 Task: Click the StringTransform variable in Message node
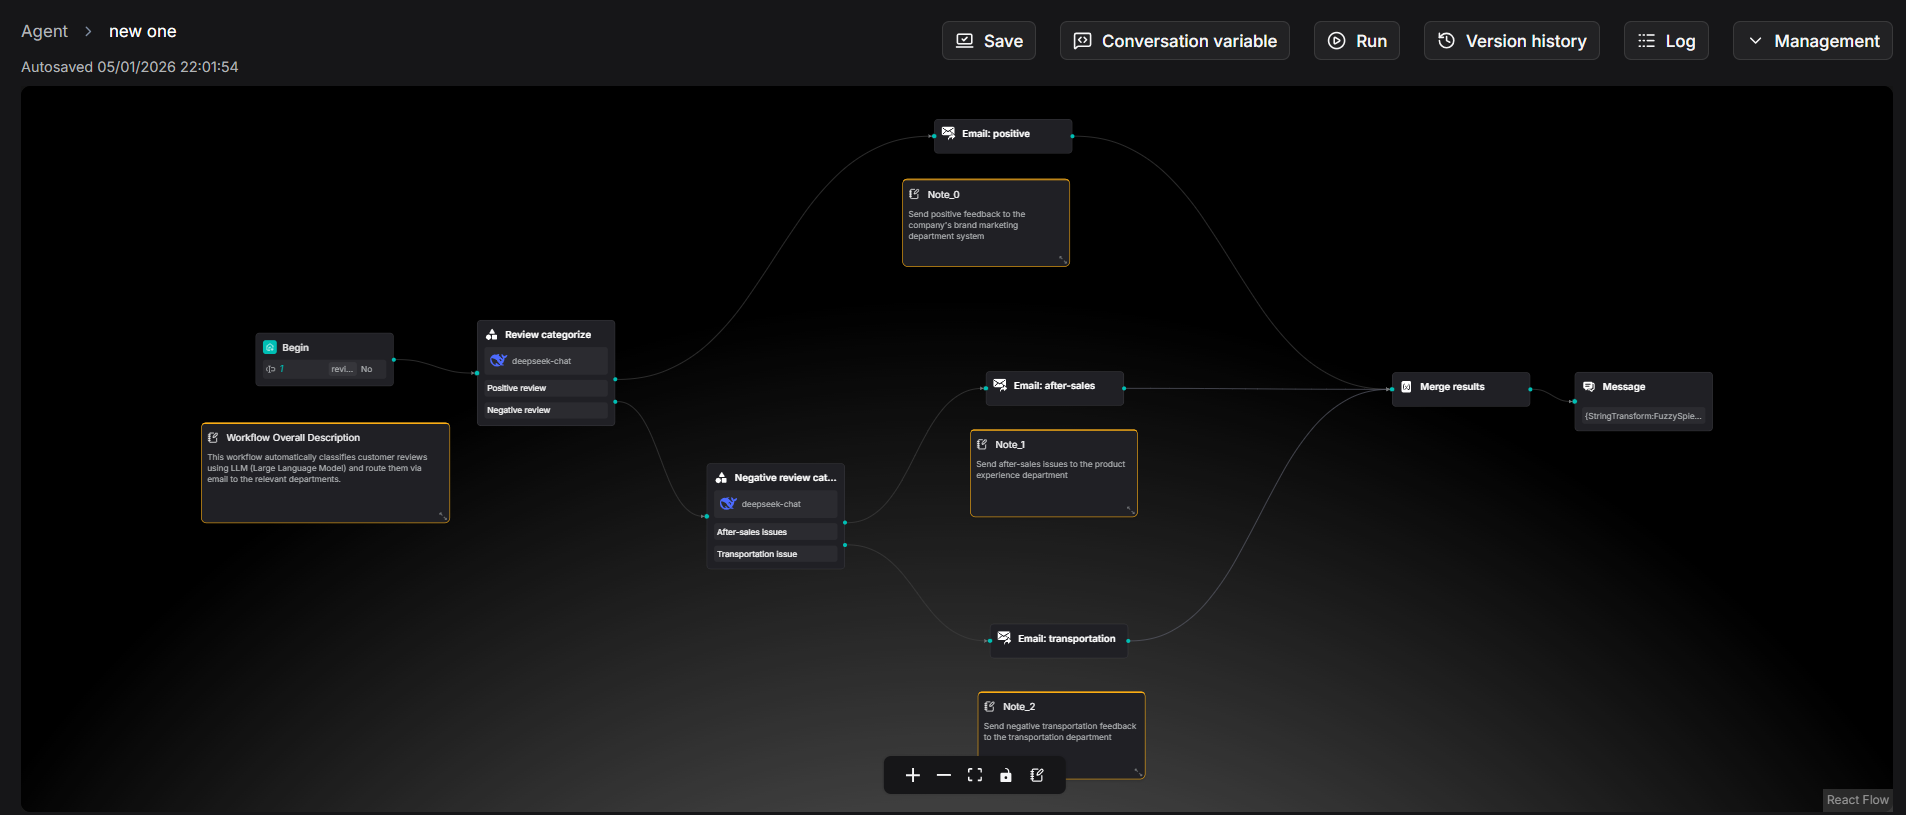[1643, 416]
